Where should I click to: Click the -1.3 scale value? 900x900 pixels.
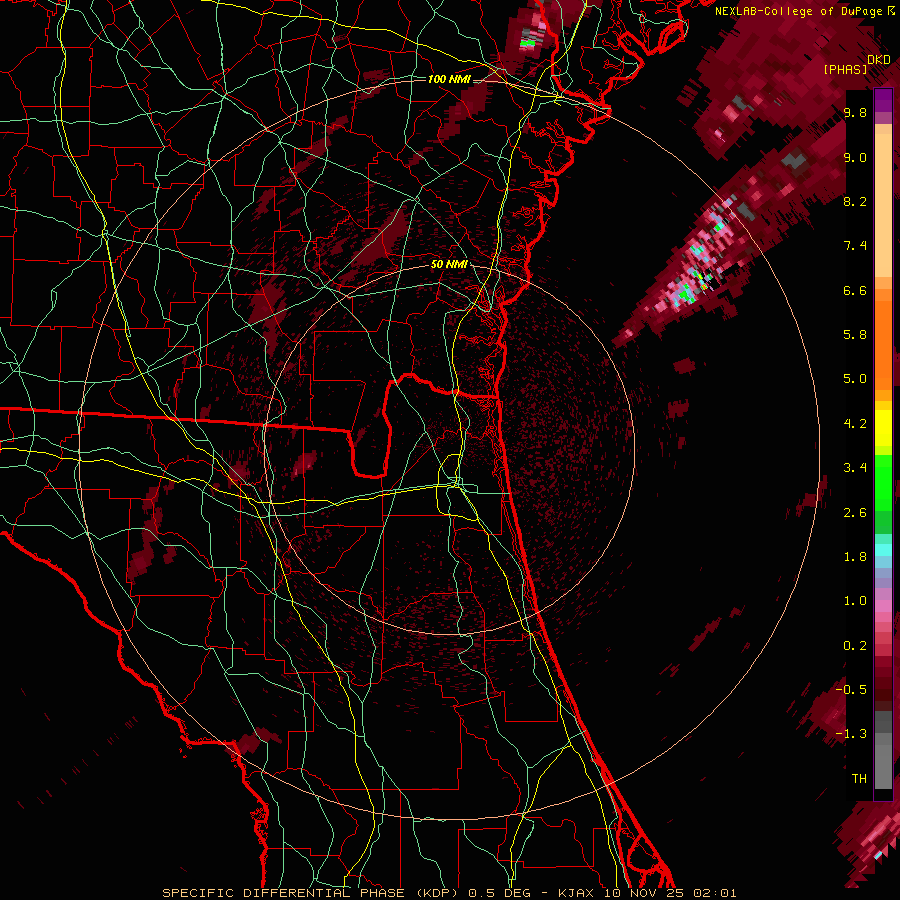[x=851, y=734]
